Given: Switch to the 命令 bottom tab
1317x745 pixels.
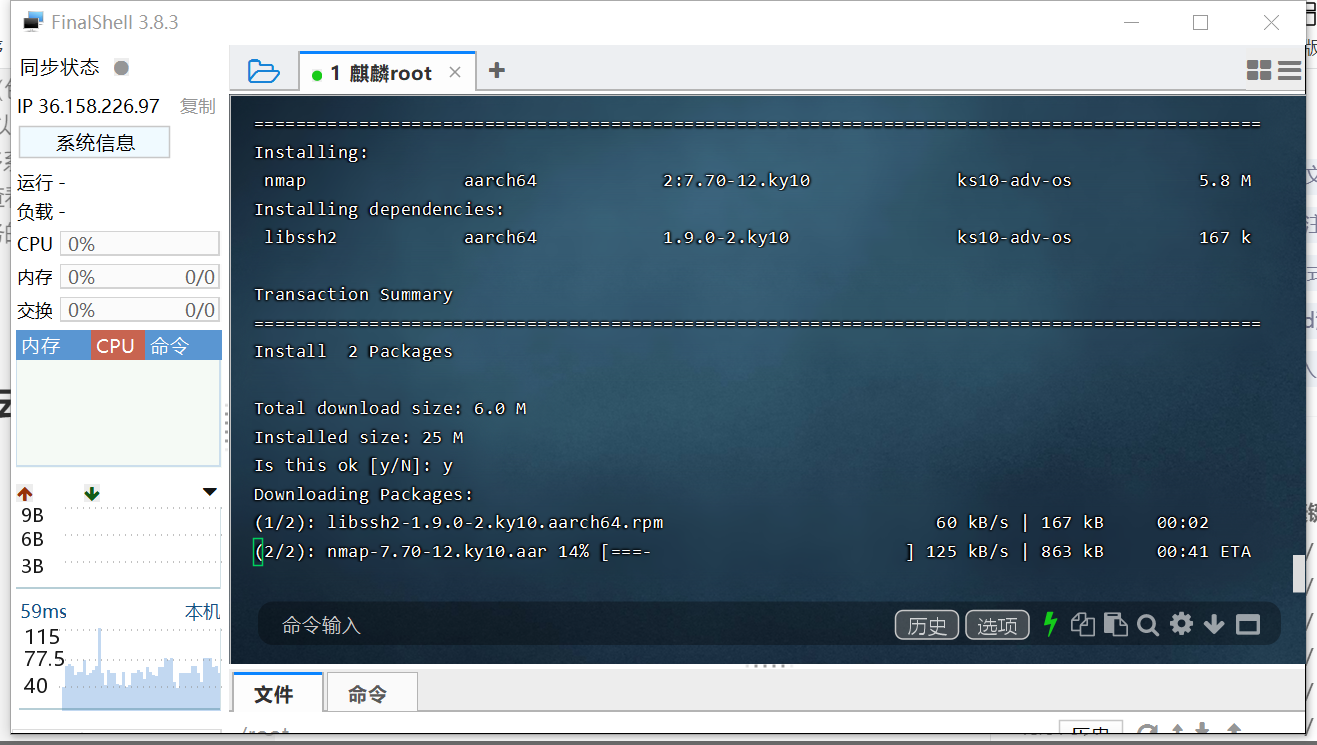Looking at the screenshot, I should pos(370,693).
